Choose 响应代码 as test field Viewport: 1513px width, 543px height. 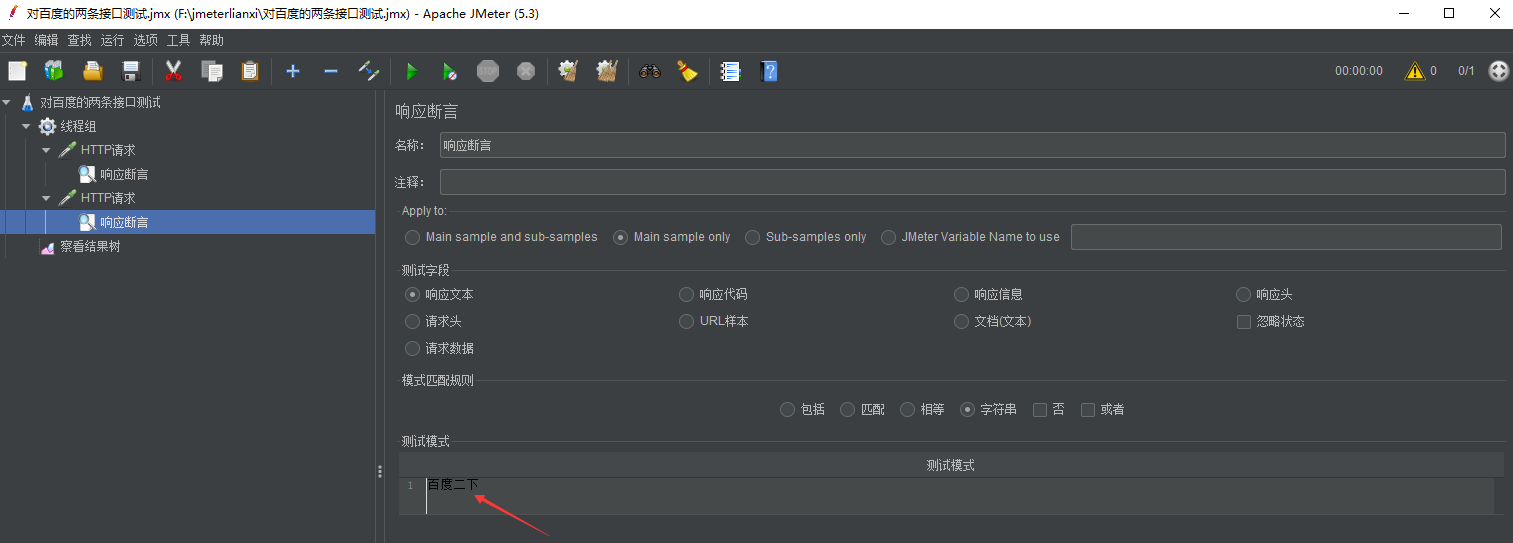point(713,294)
